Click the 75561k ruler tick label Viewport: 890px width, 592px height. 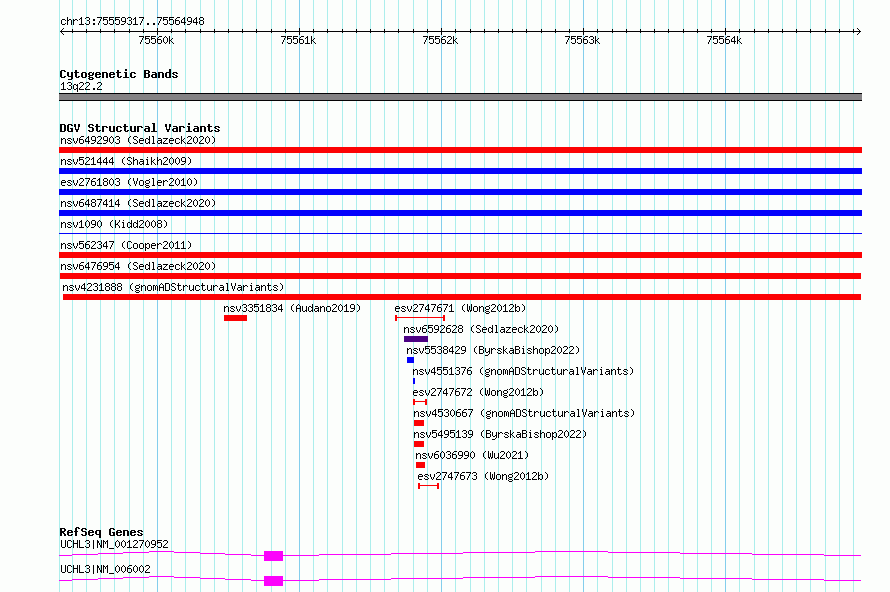click(x=298, y=40)
